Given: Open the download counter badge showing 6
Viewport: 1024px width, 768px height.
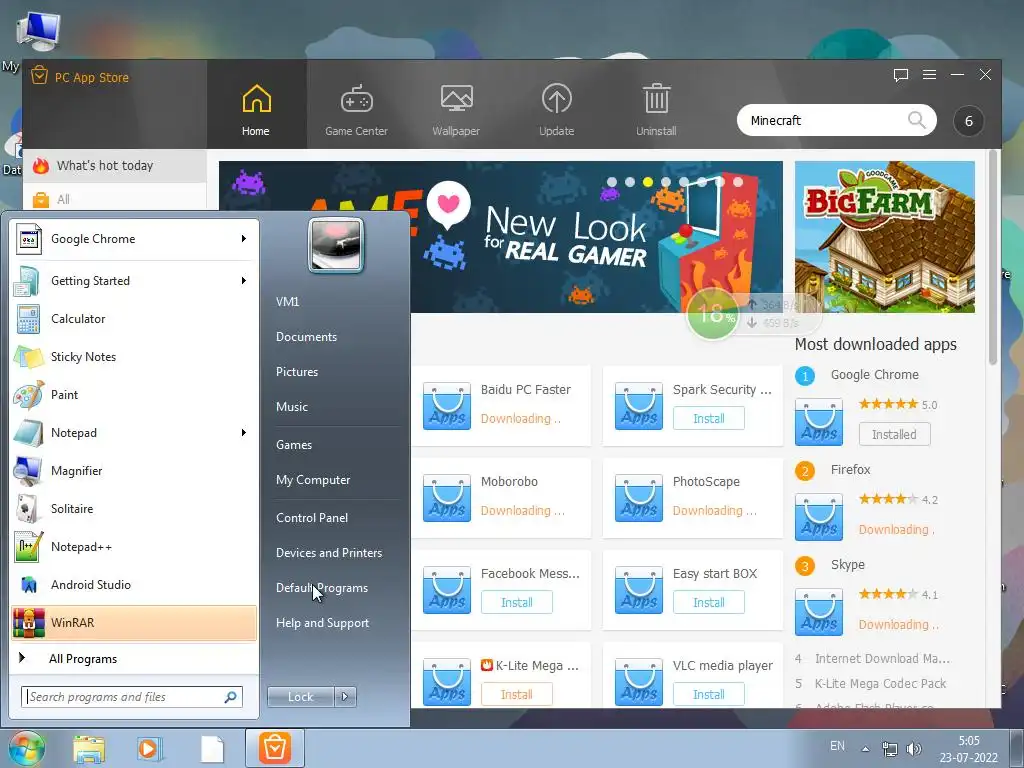Looking at the screenshot, I should point(968,121).
